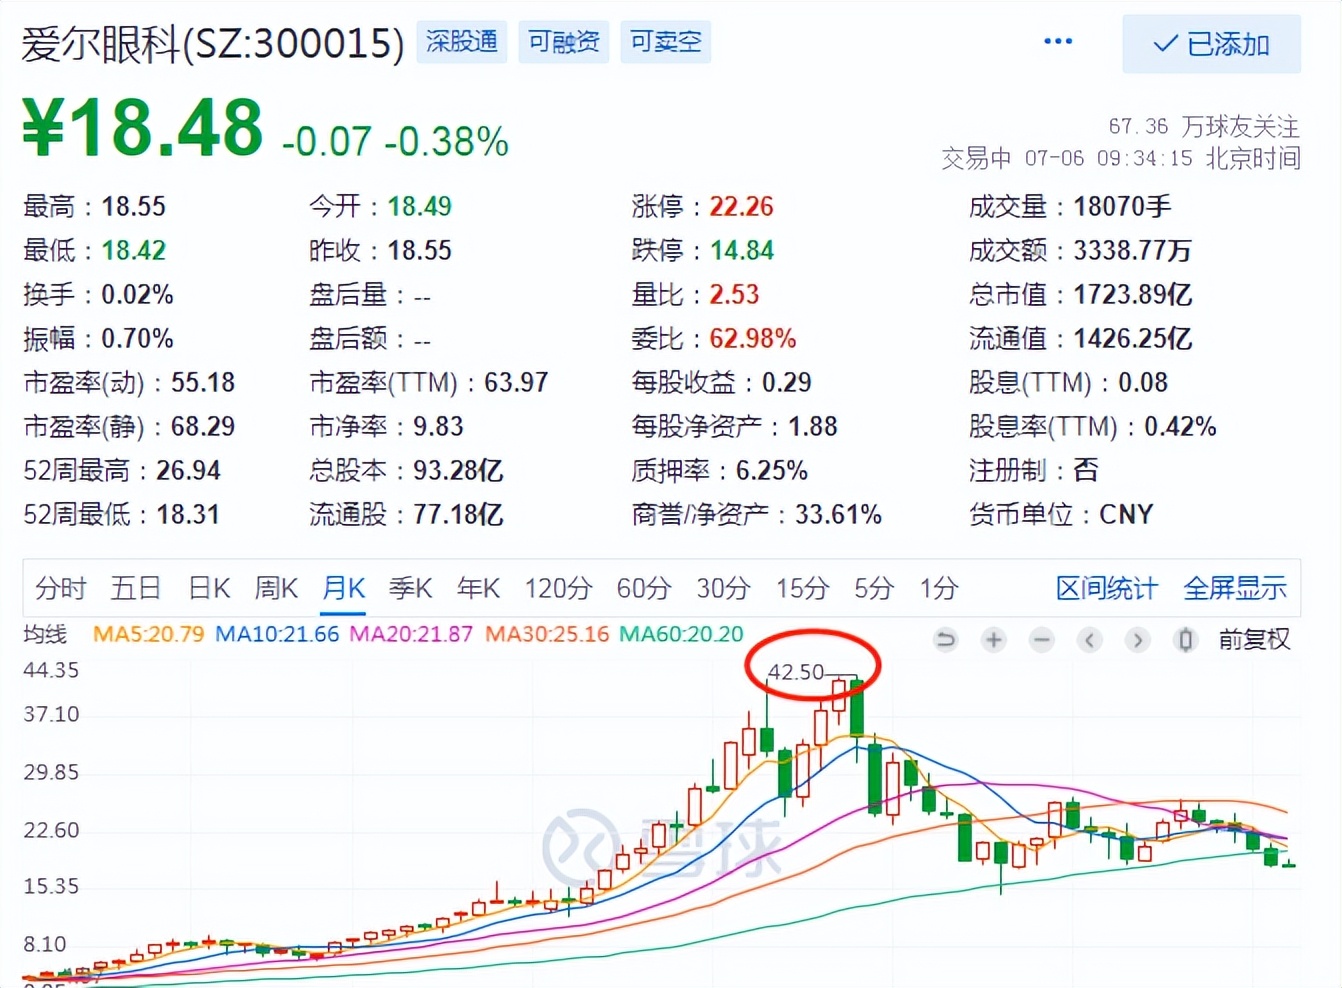
Task: Switch to the 分时 intraday chart tab
Action: coord(61,589)
